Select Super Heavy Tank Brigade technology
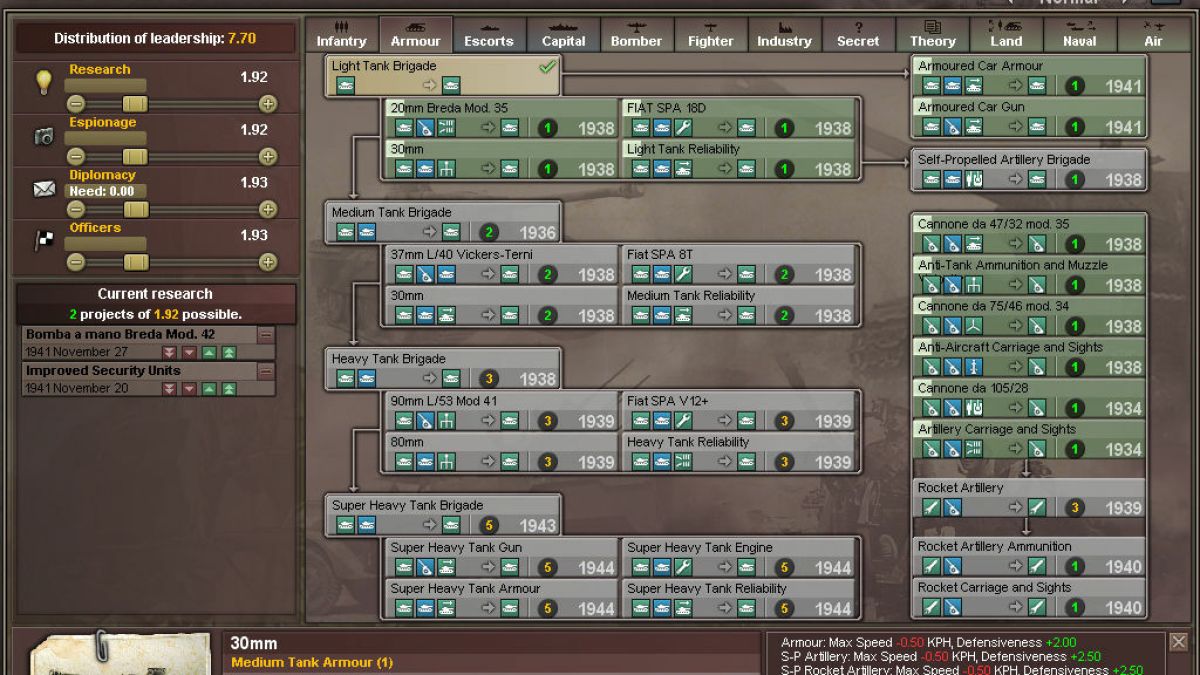Image resolution: width=1200 pixels, height=675 pixels. coord(443,515)
